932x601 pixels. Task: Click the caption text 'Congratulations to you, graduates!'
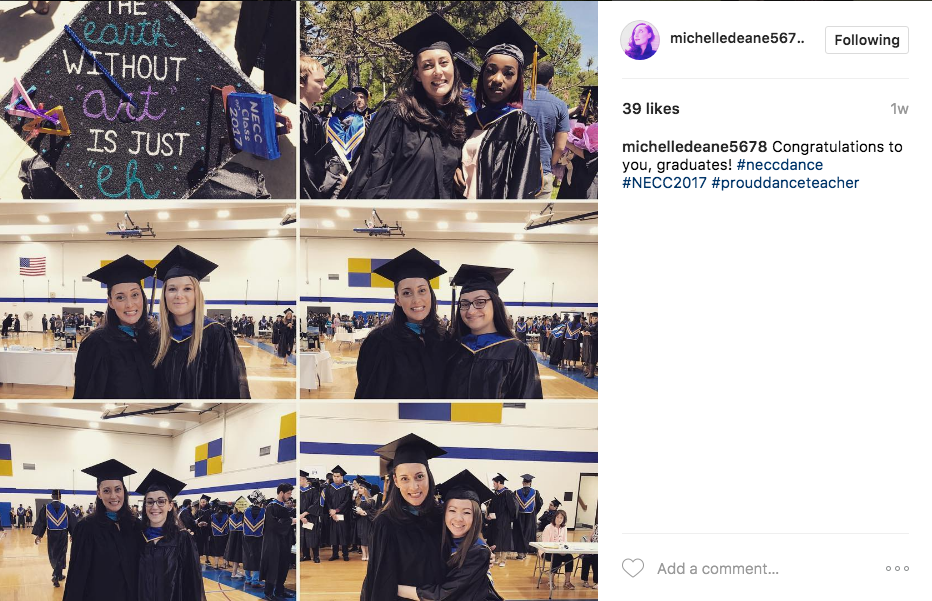(763, 156)
